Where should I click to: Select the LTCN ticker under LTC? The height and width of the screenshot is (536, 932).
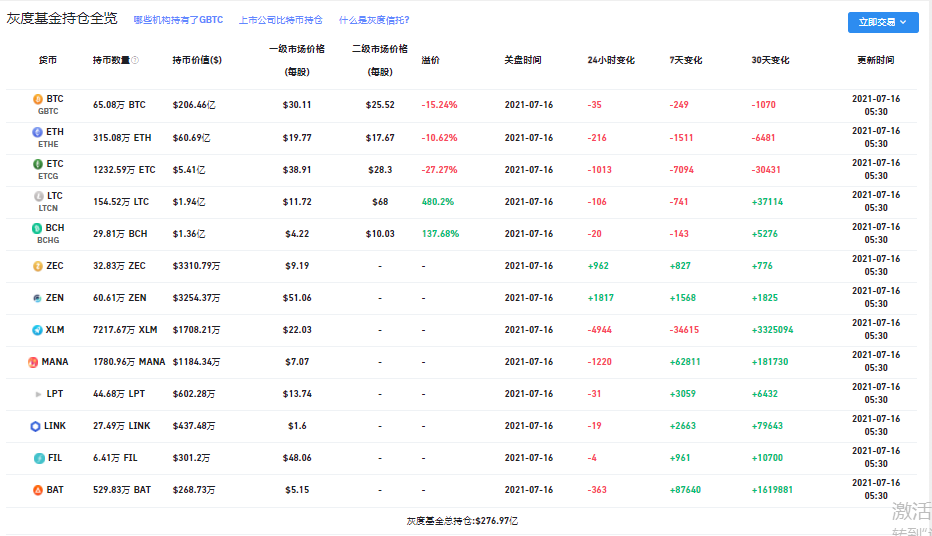(x=48, y=209)
